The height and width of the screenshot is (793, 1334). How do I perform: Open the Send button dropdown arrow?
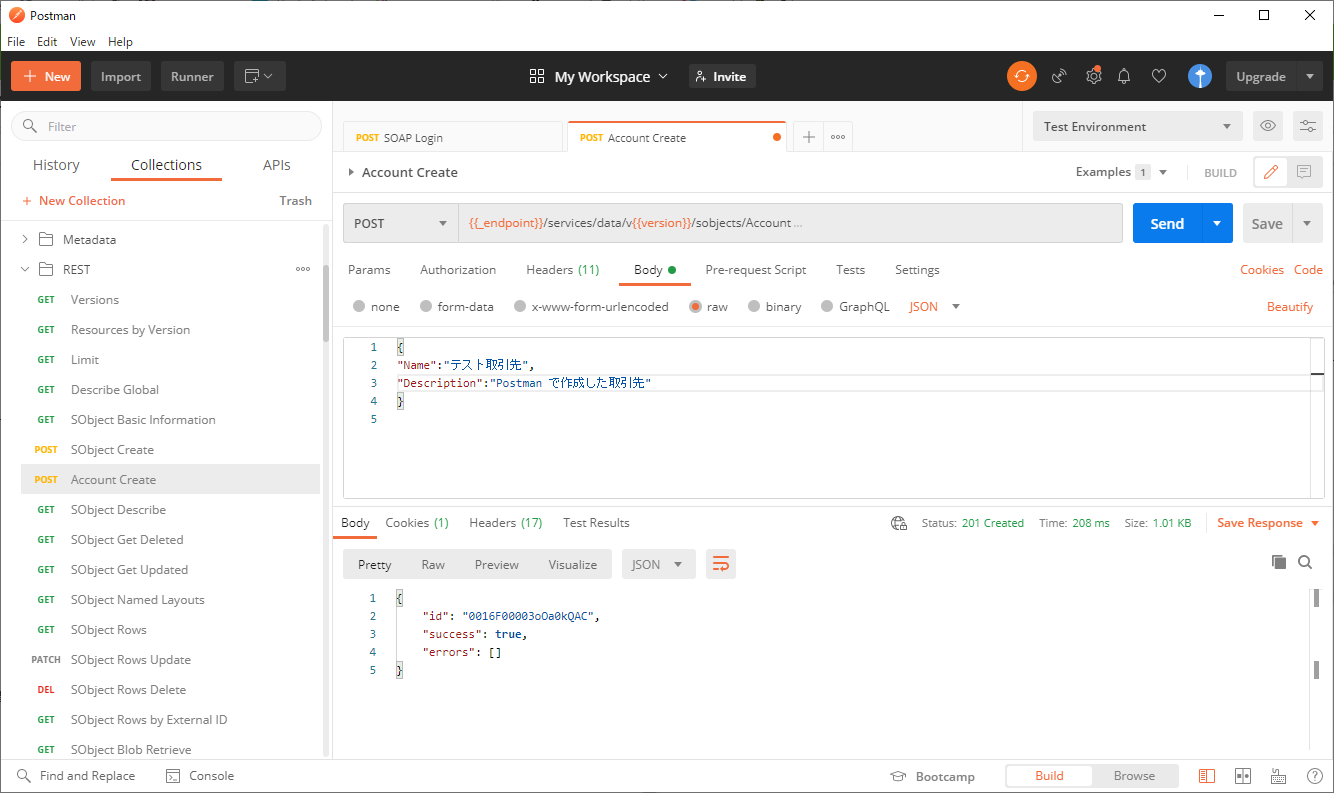pyautogui.click(x=1216, y=223)
